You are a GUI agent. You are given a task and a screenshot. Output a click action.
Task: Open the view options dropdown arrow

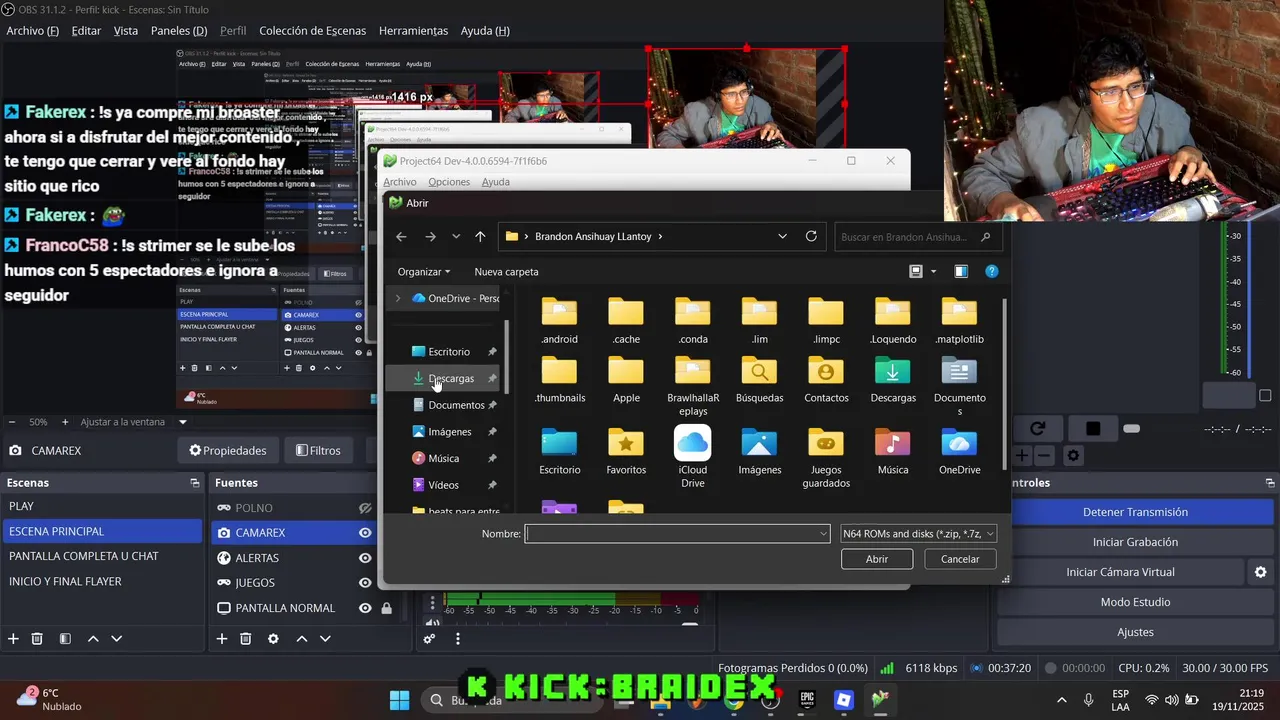click(934, 271)
